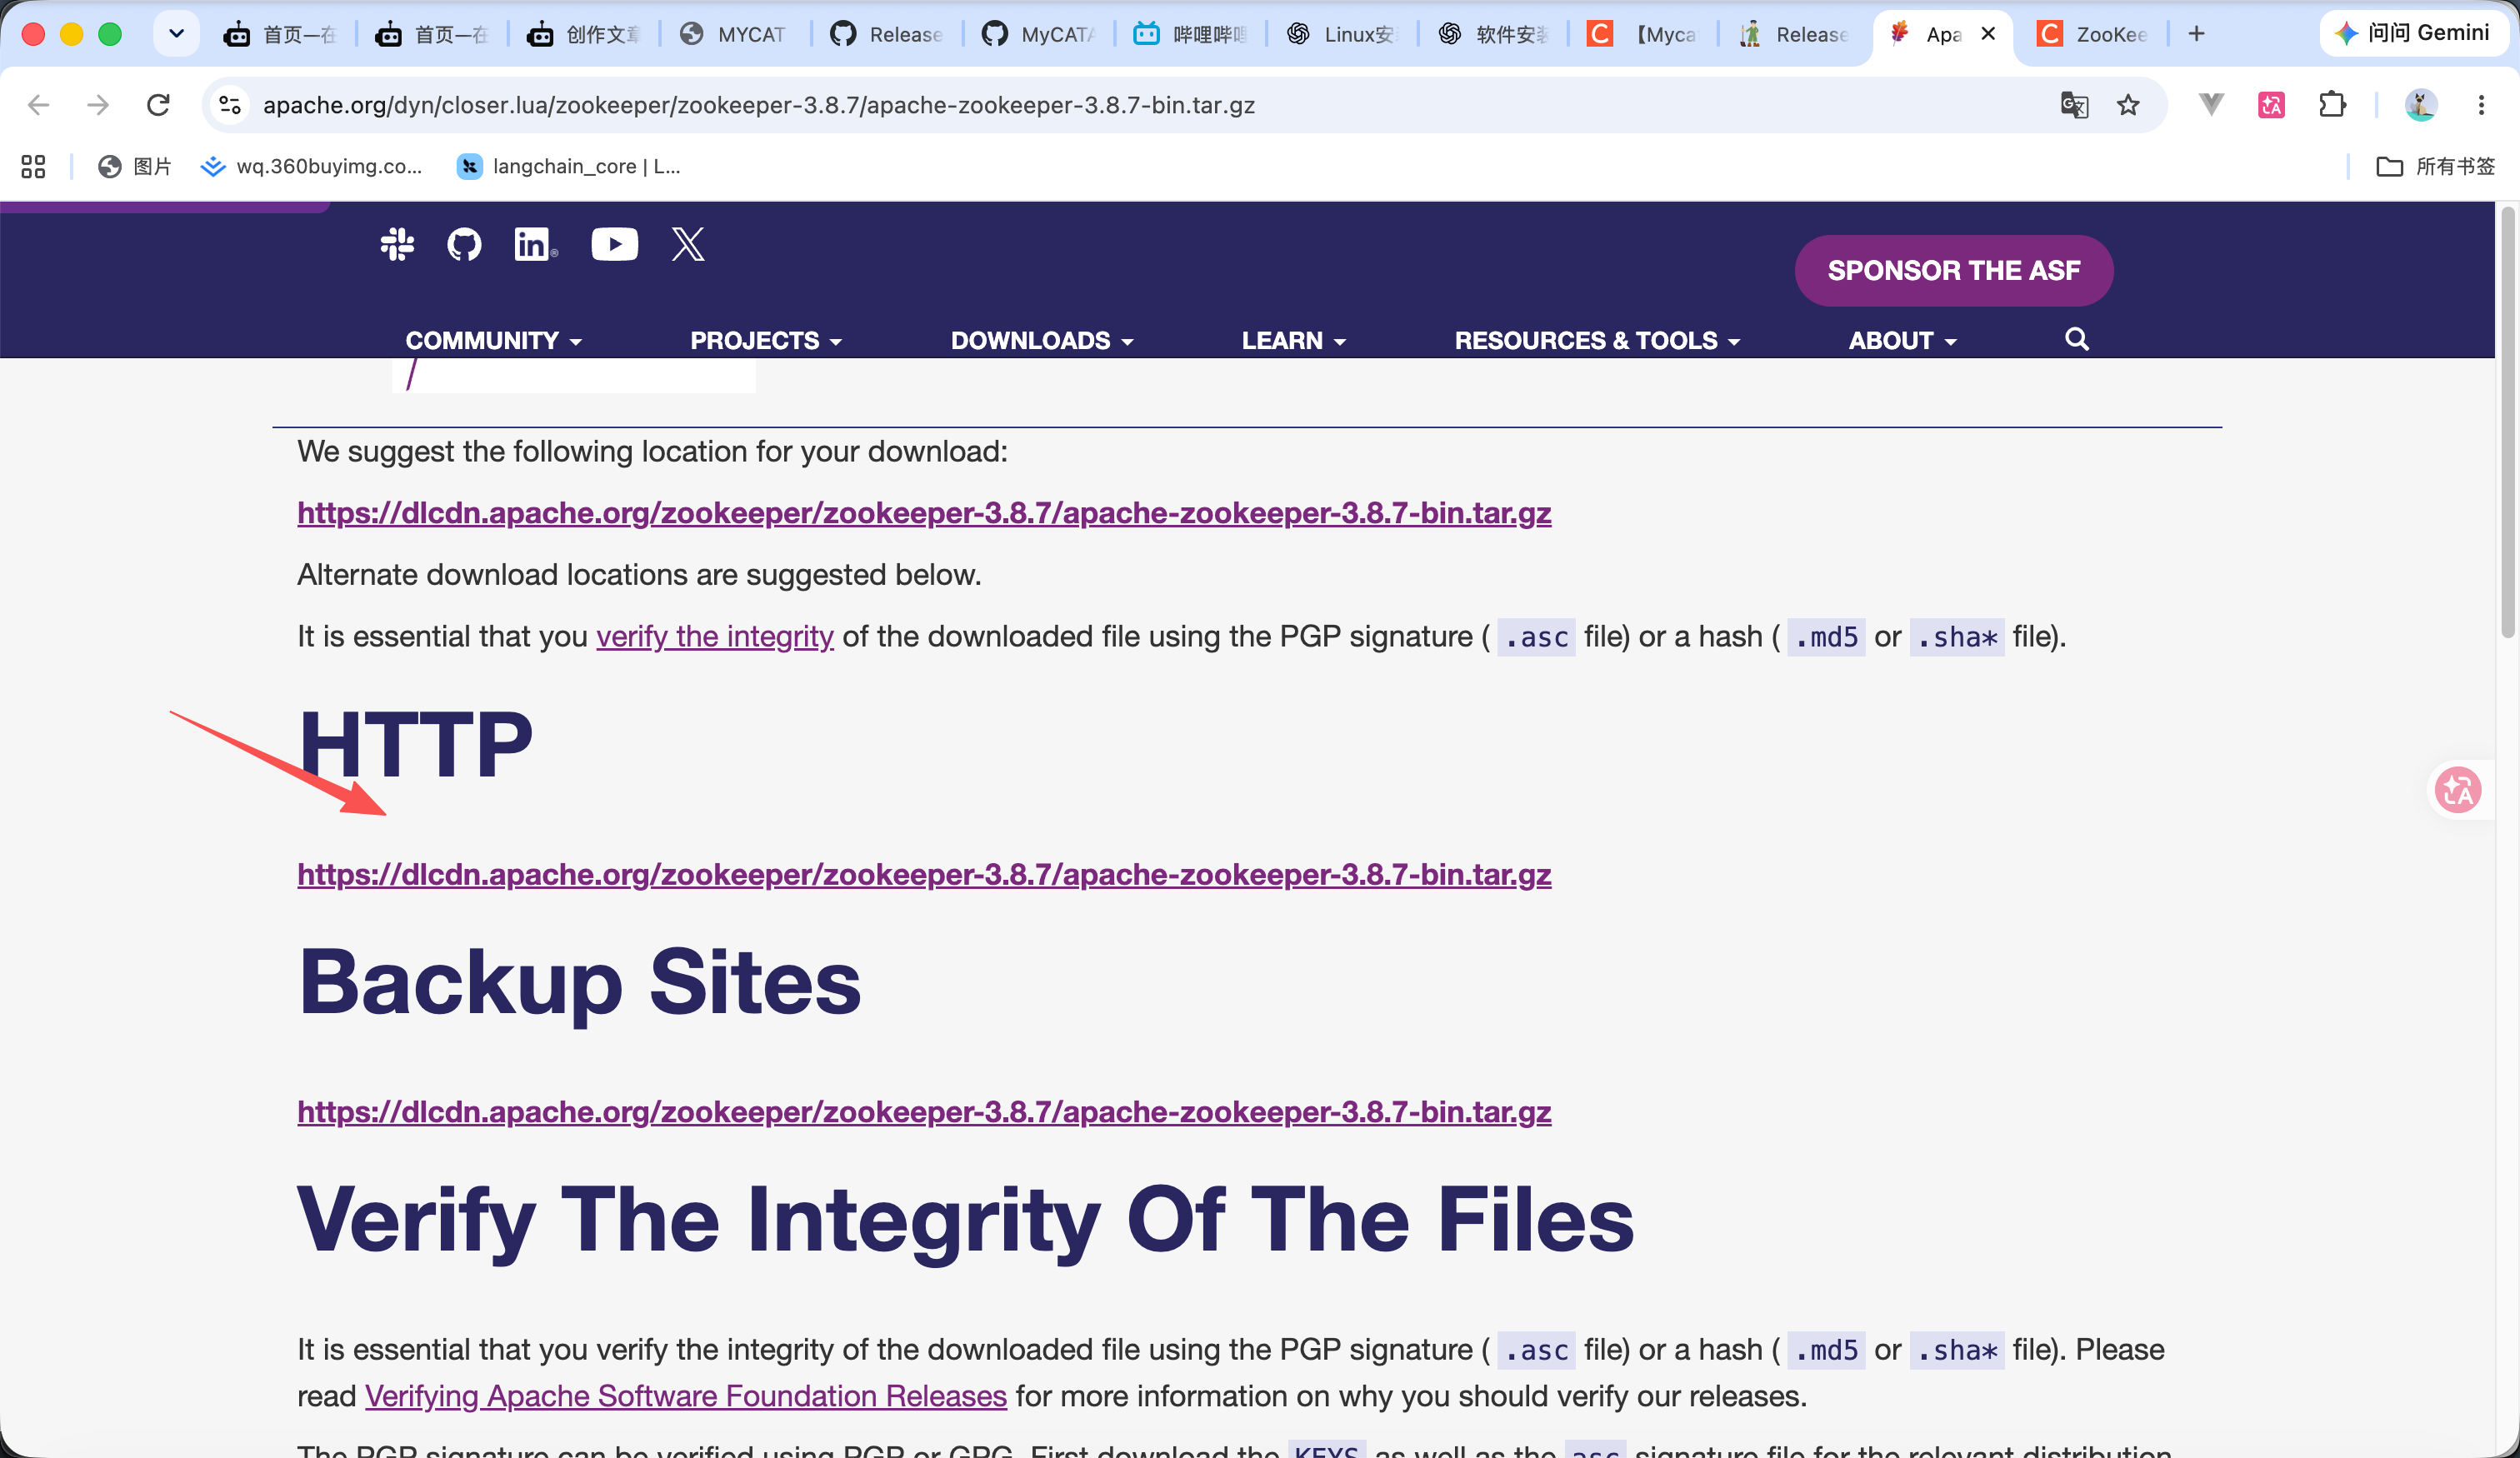Open the GitHub icon in Apache header

coord(464,244)
